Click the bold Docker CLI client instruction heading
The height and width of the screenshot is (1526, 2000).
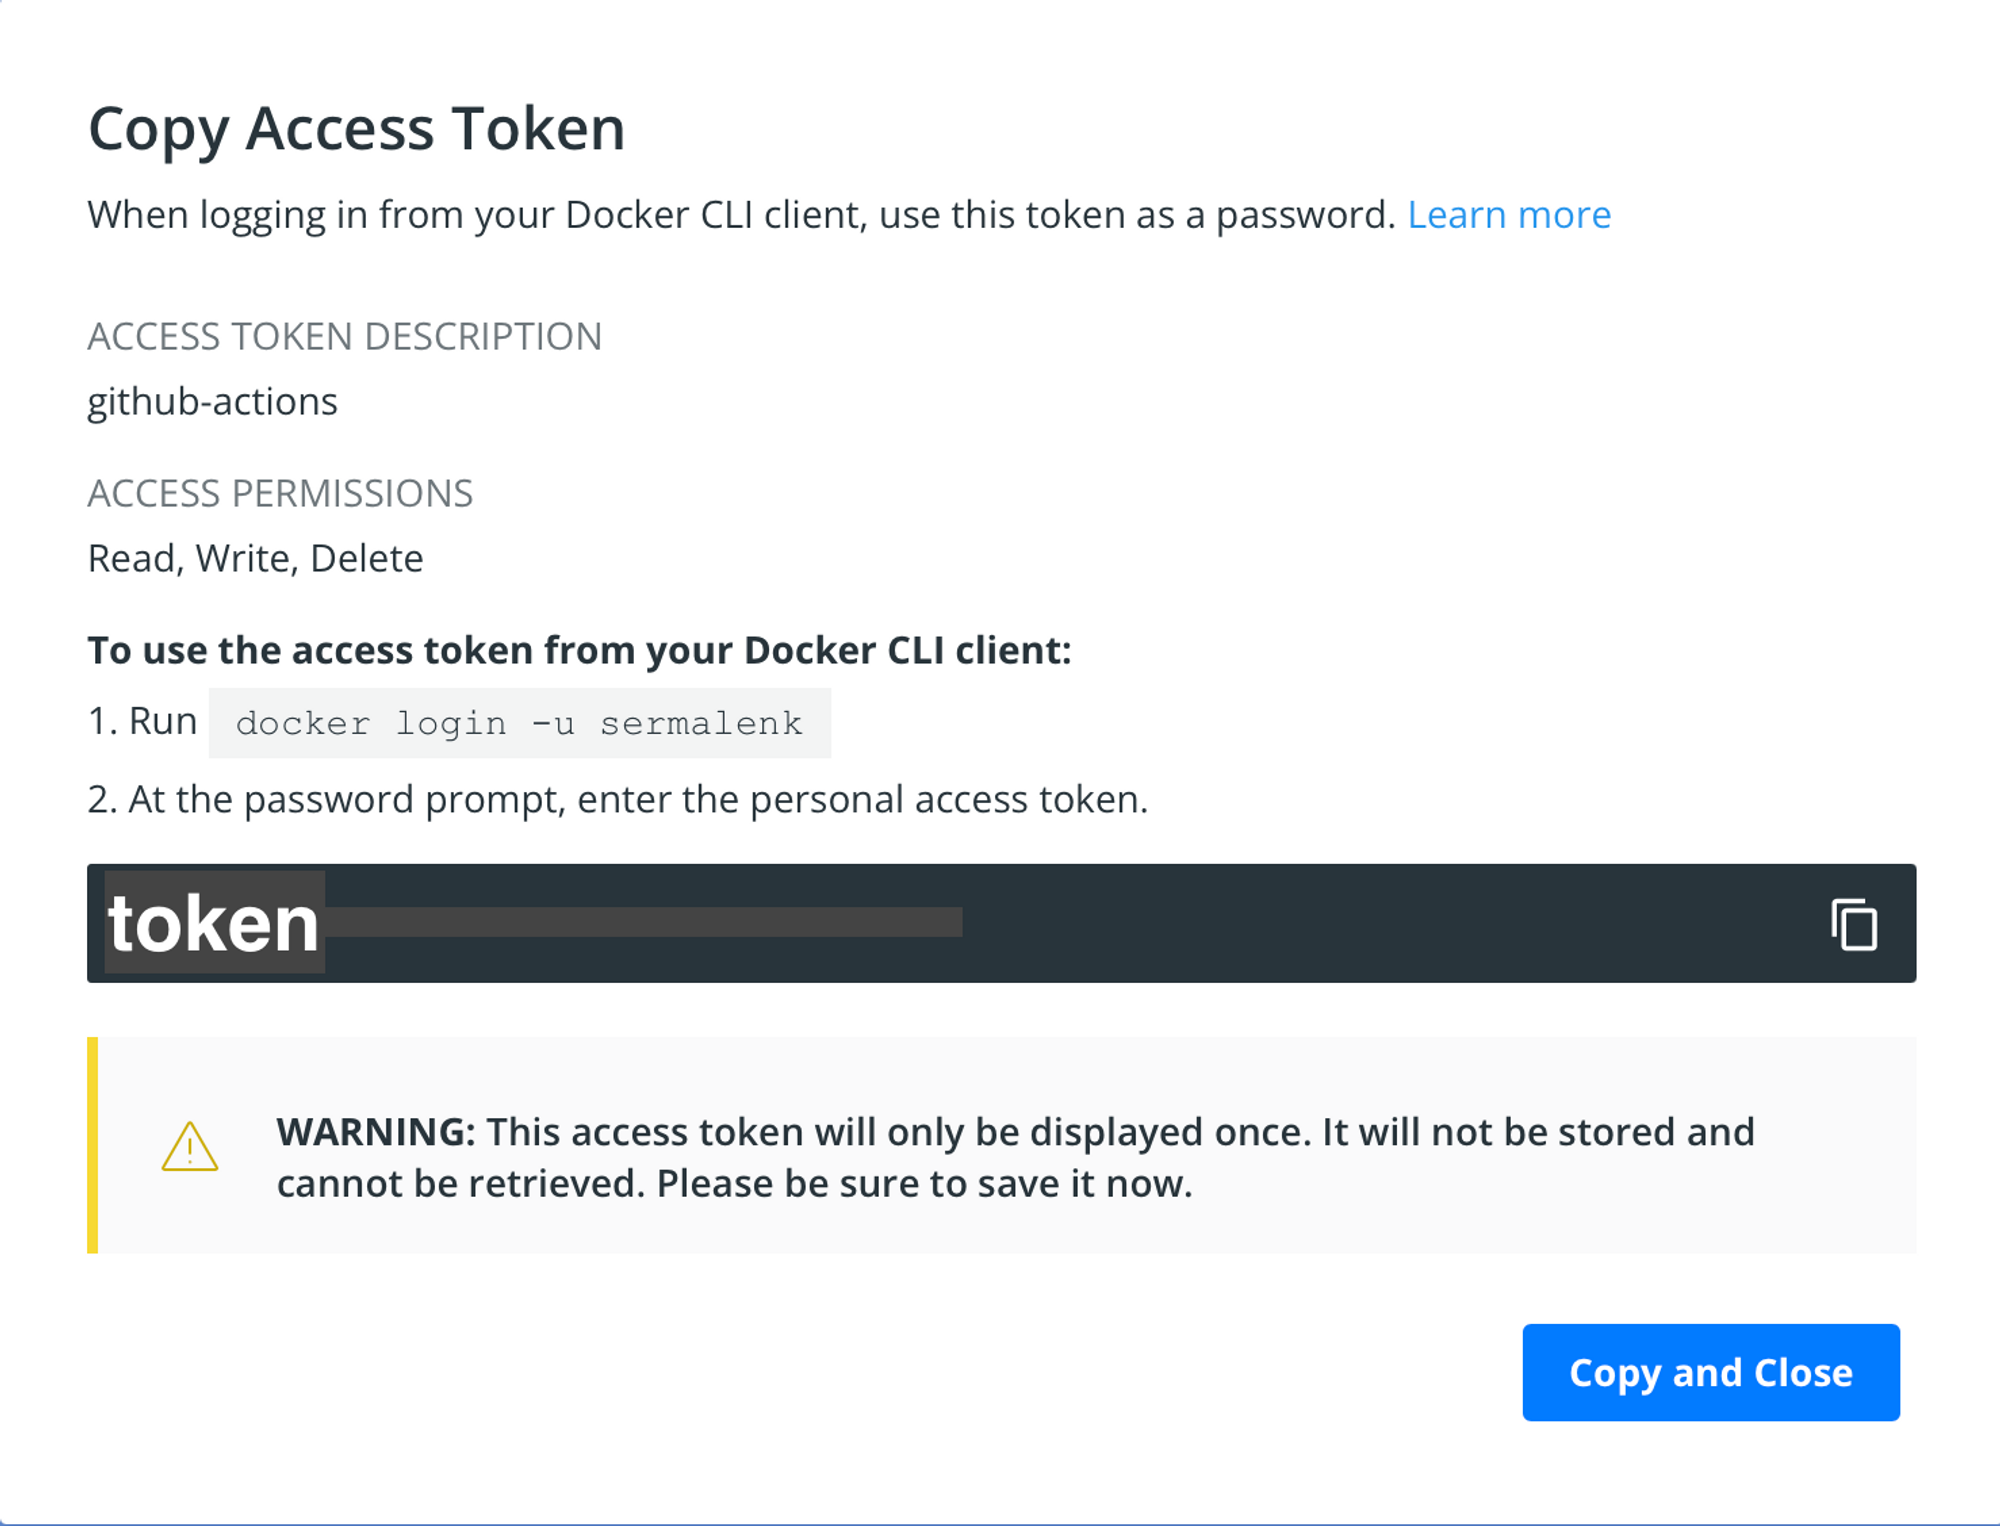579,650
